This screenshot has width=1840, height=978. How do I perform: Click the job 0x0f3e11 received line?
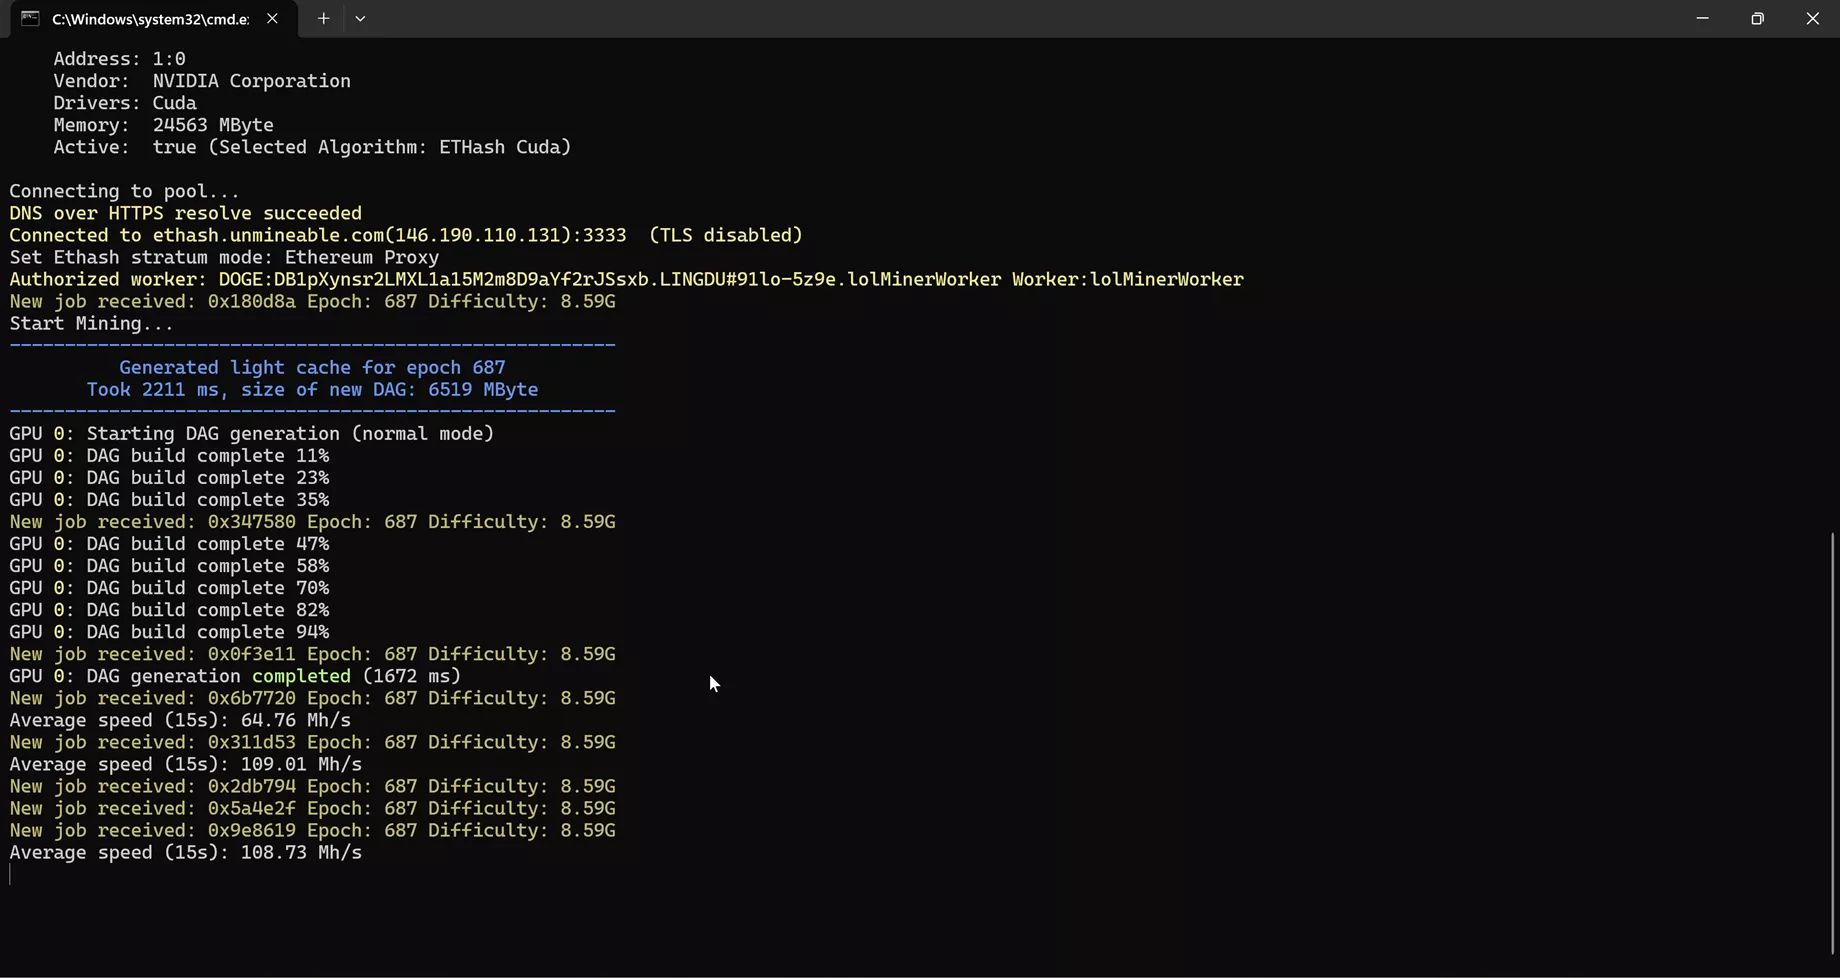coord(312,653)
